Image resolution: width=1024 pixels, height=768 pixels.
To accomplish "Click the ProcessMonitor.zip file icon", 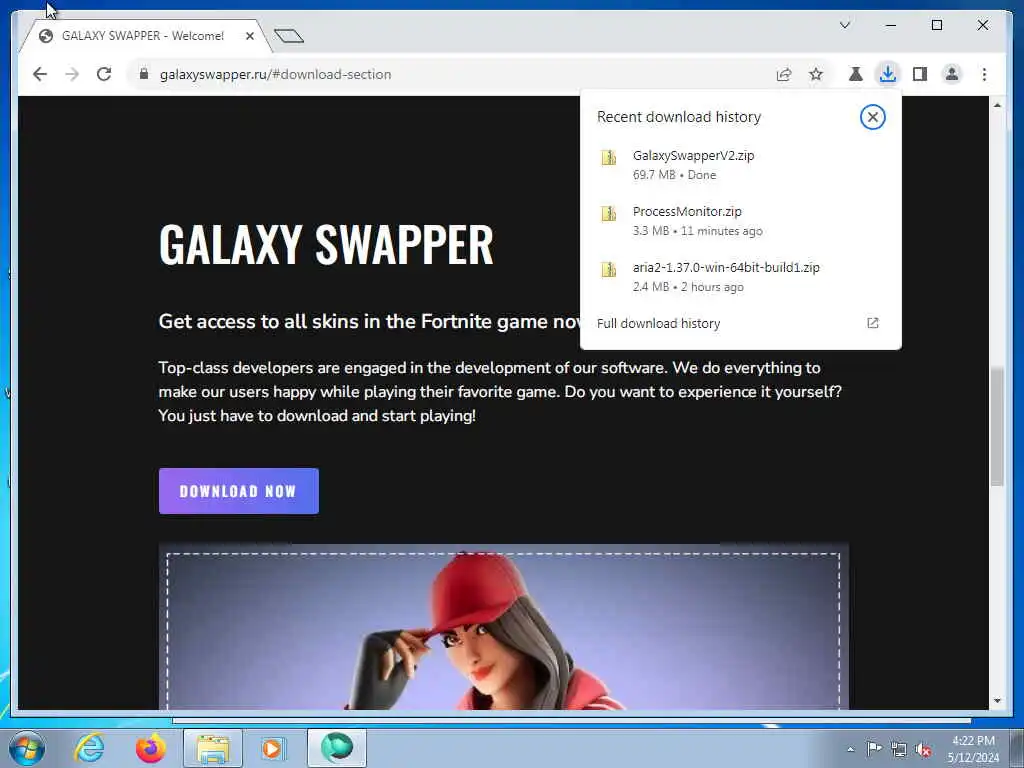I will [x=609, y=214].
